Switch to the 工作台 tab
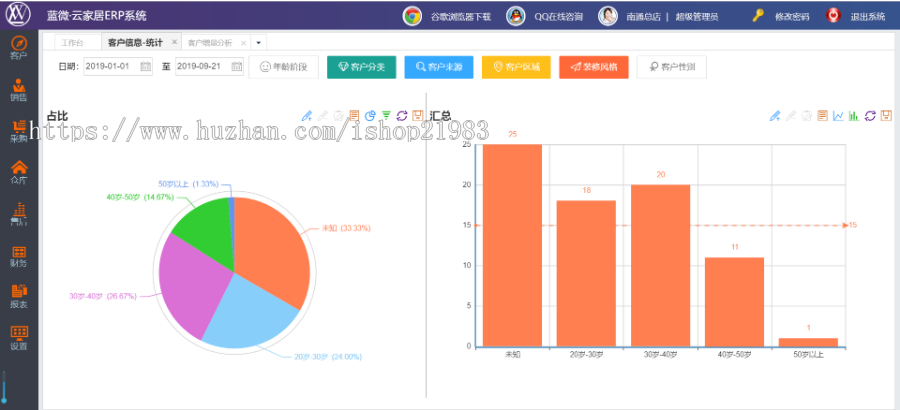Screen dimensions: 900x410 [72, 43]
